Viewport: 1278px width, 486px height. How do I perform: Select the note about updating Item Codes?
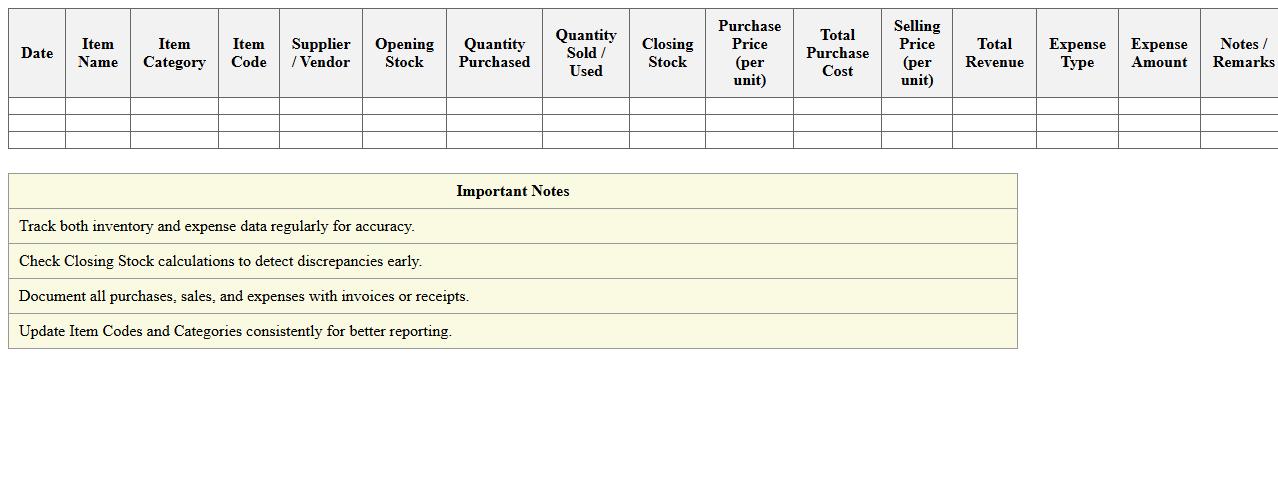click(236, 331)
